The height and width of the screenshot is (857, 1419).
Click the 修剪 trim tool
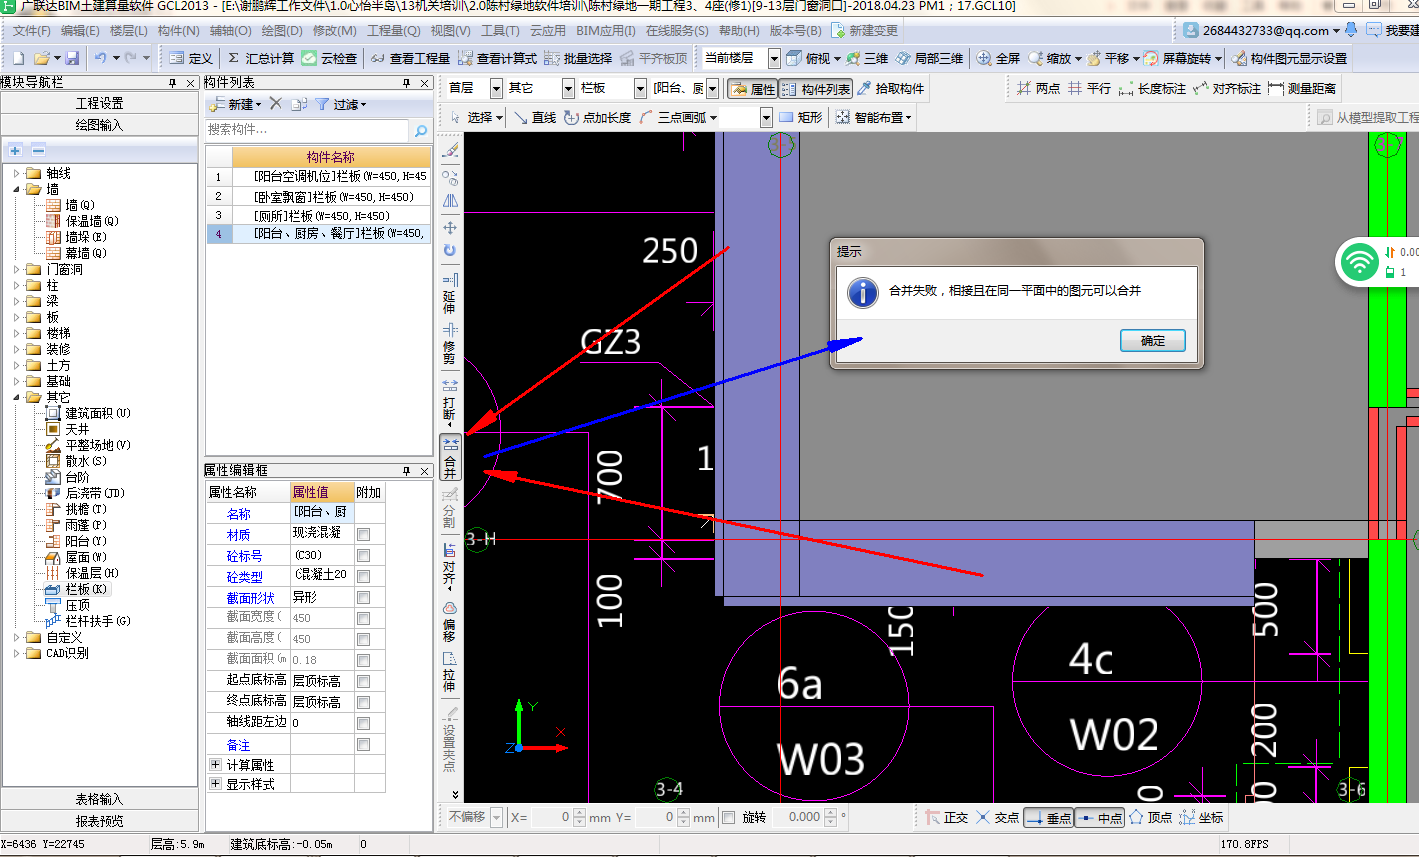tap(450, 342)
